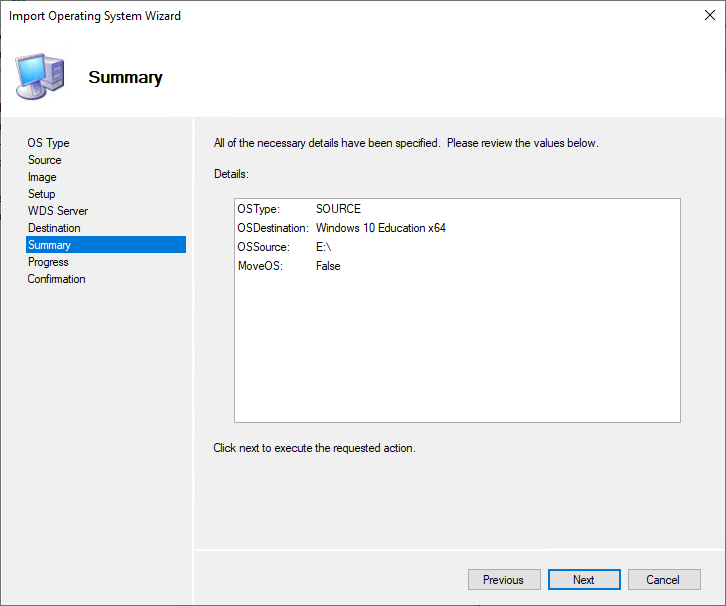Click Next to execute the import
This screenshot has width=726, height=606.
pos(584,580)
